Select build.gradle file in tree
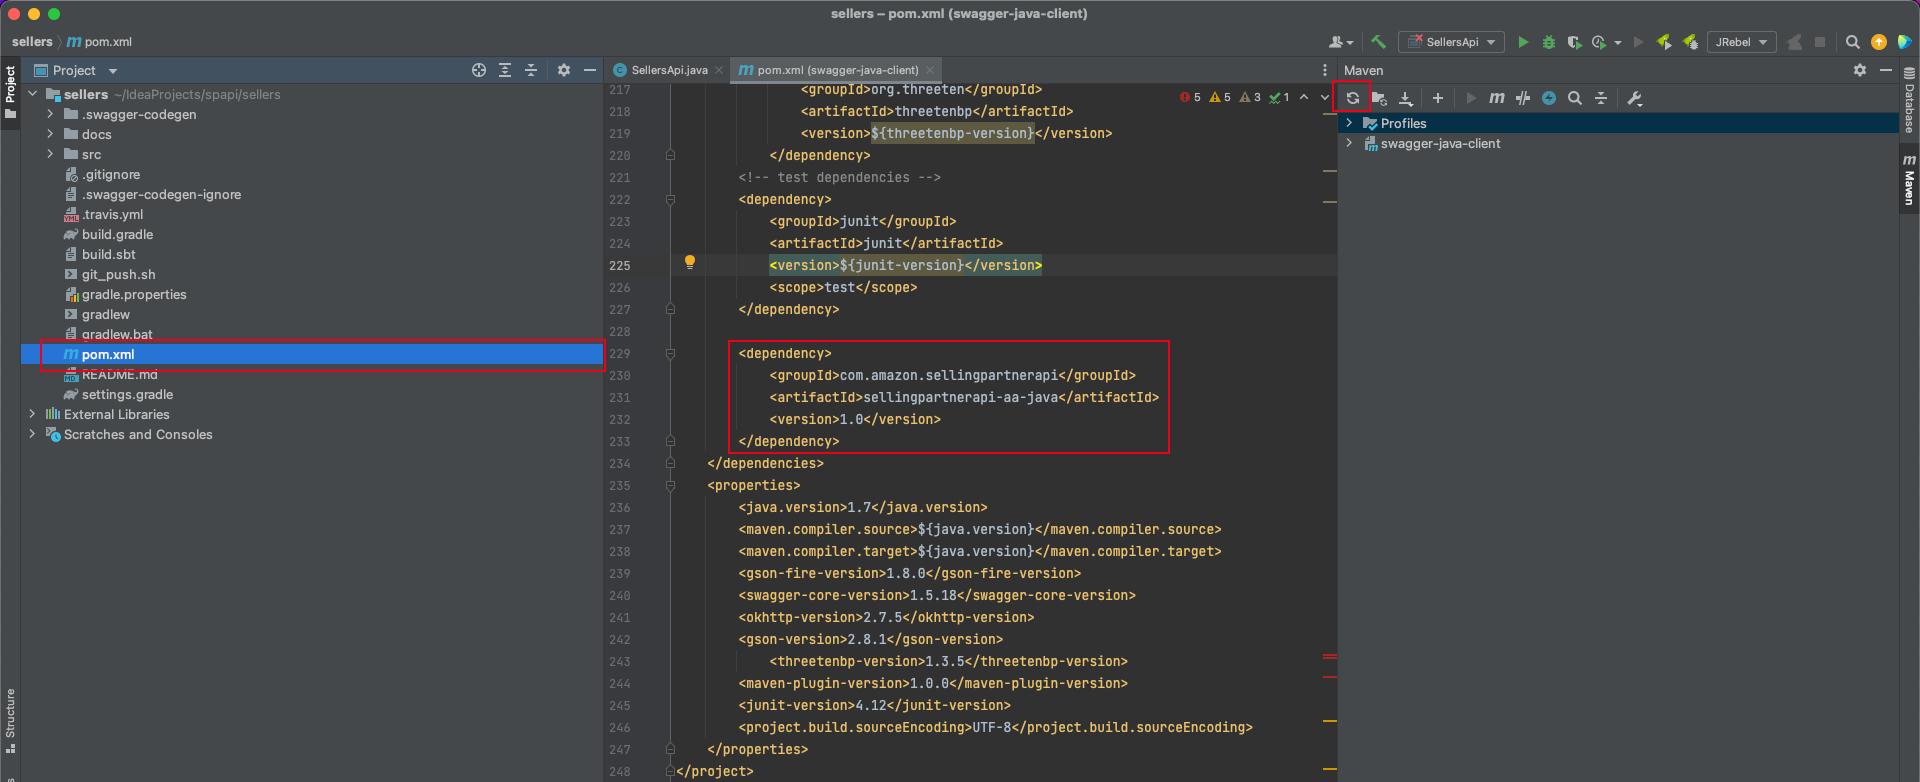1920x782 pixels. (x=117, y=234)
